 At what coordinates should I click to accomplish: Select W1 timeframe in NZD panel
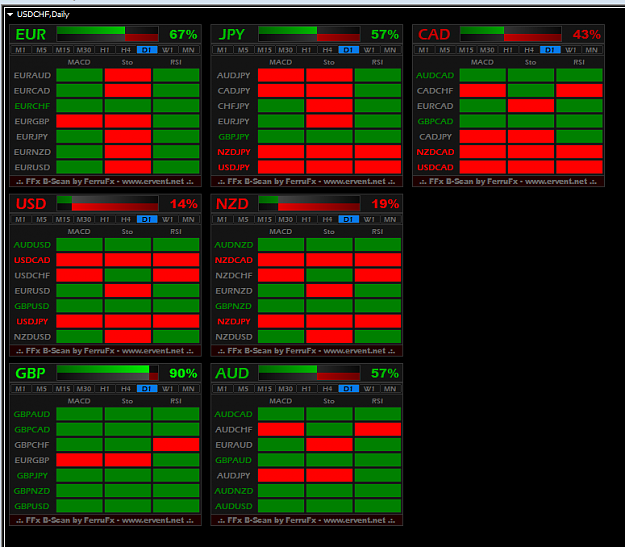pyautogui.click(x=369, y=219)
